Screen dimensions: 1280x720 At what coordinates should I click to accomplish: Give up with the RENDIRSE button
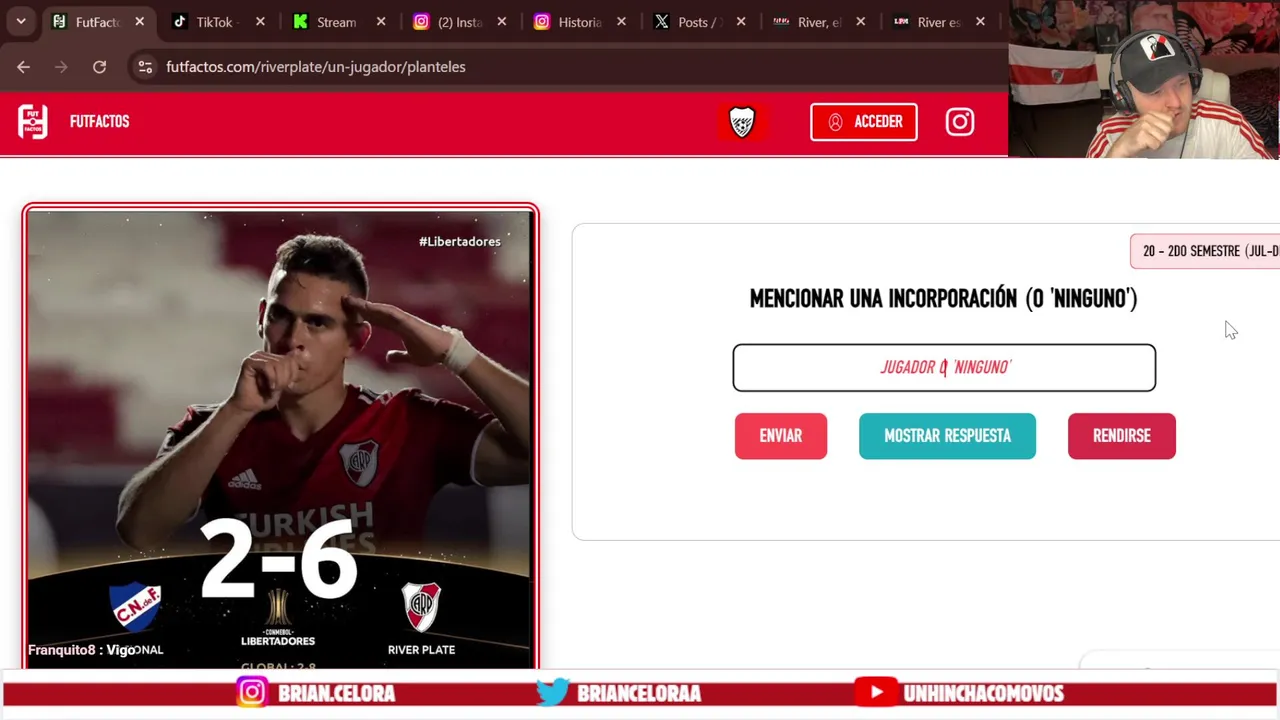click(1121, 436)
